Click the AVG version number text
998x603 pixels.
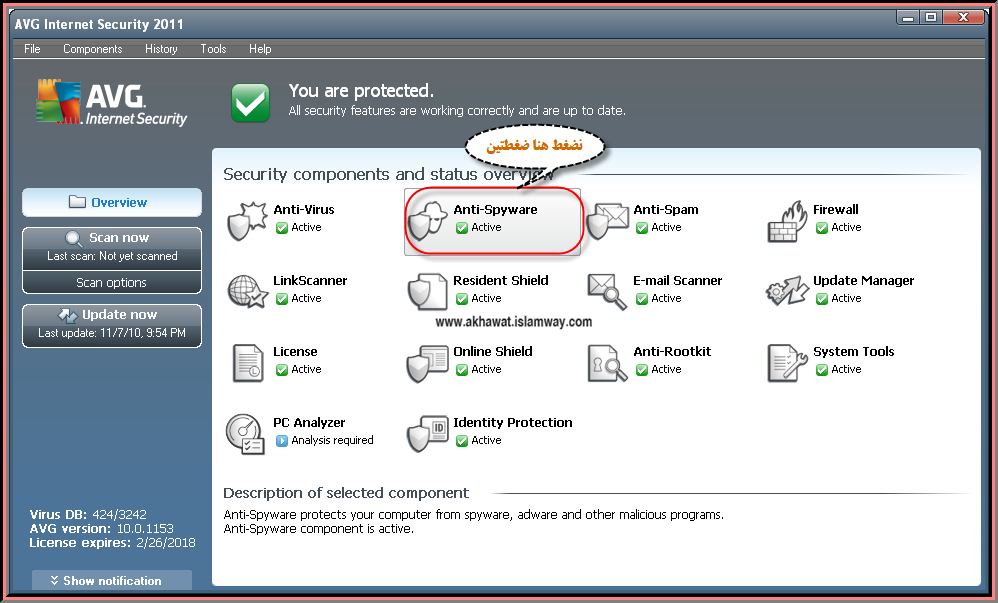[101, 529]
